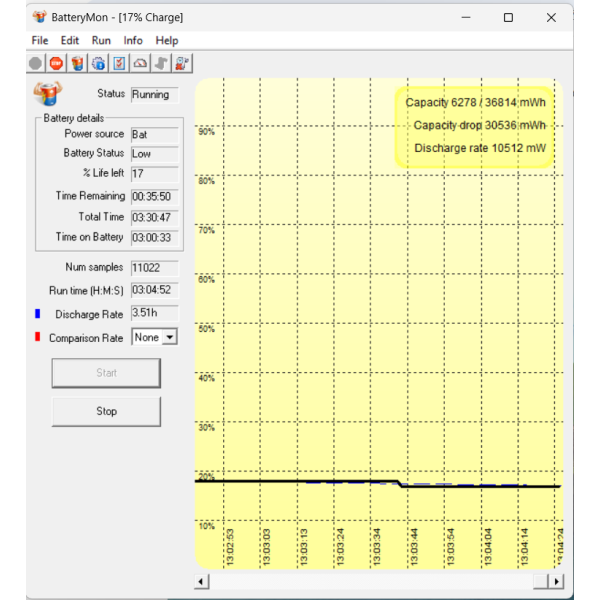Click the Run time value 03:04:52
600x600 pixels.
(155, 290)
